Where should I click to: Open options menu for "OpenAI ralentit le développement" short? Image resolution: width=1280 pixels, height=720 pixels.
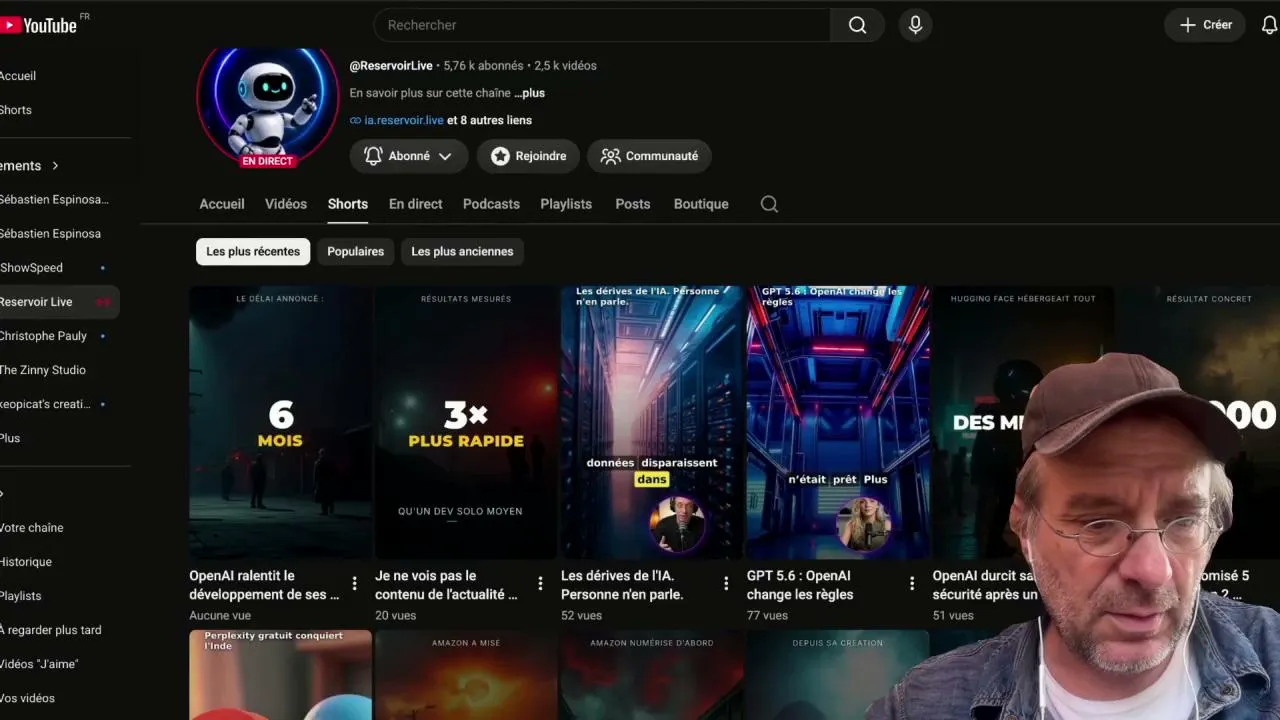354,583
